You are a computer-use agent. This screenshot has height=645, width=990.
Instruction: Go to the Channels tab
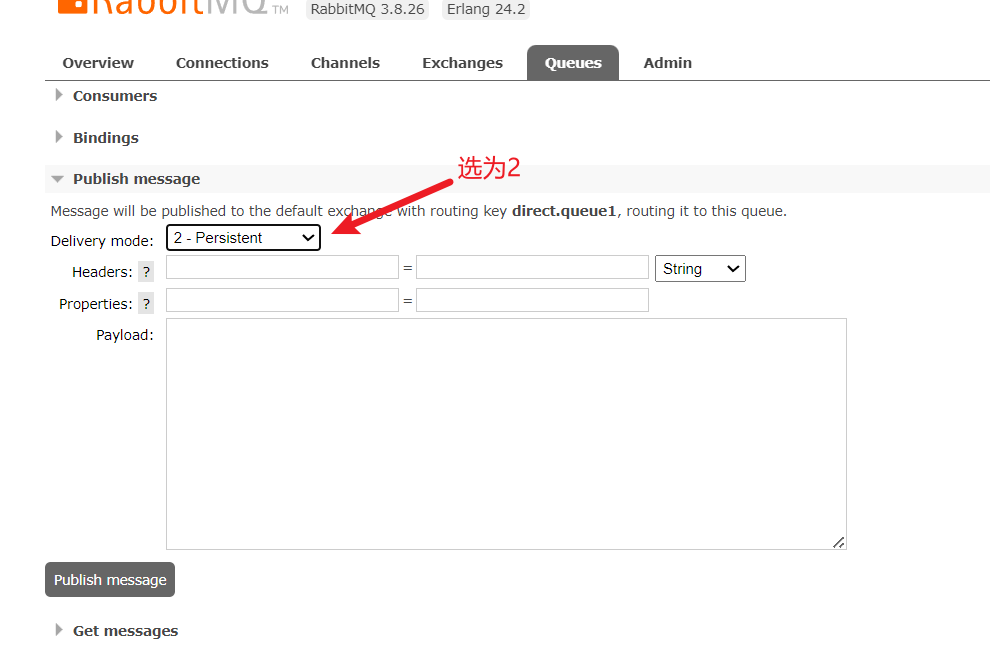[345, 63]
